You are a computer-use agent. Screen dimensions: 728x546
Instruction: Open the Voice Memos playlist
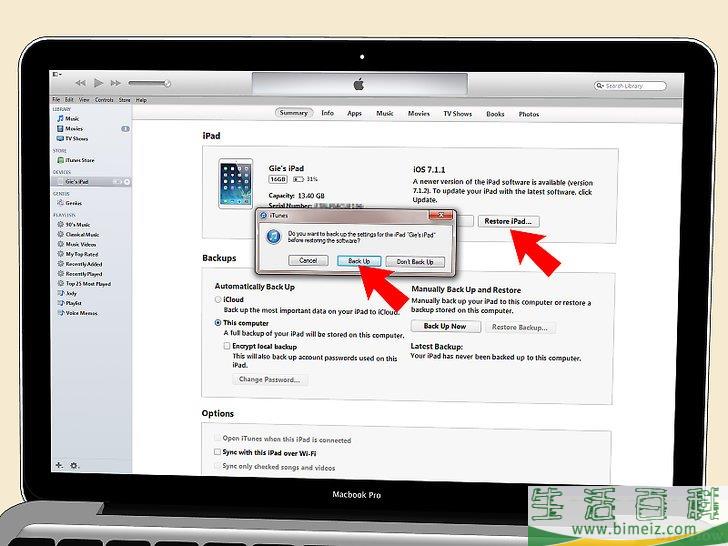coord(77,313)
